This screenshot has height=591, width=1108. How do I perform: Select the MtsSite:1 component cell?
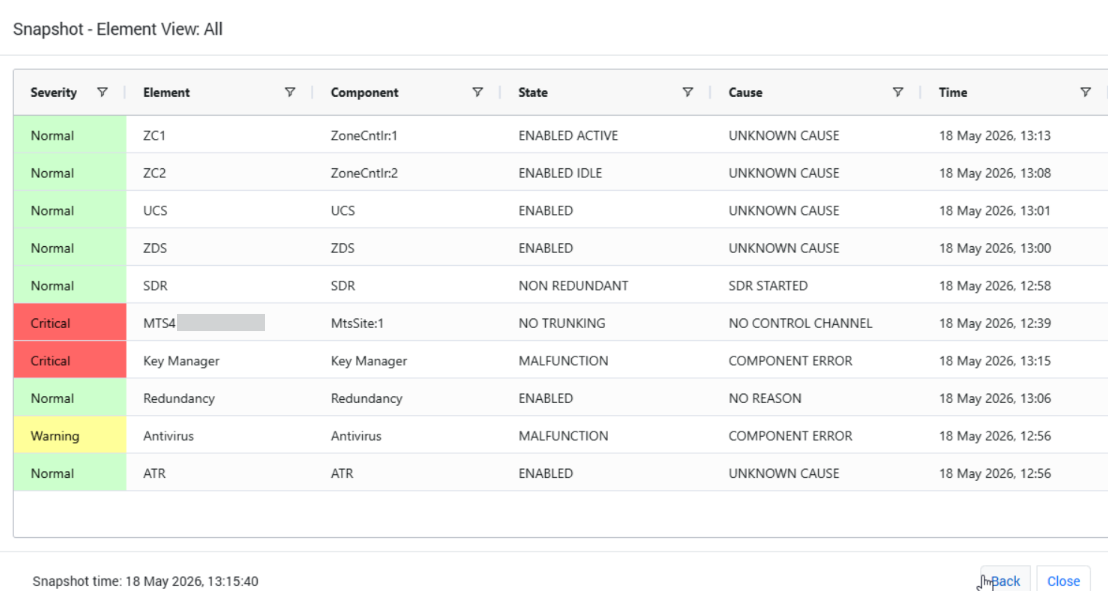(407, 323)
